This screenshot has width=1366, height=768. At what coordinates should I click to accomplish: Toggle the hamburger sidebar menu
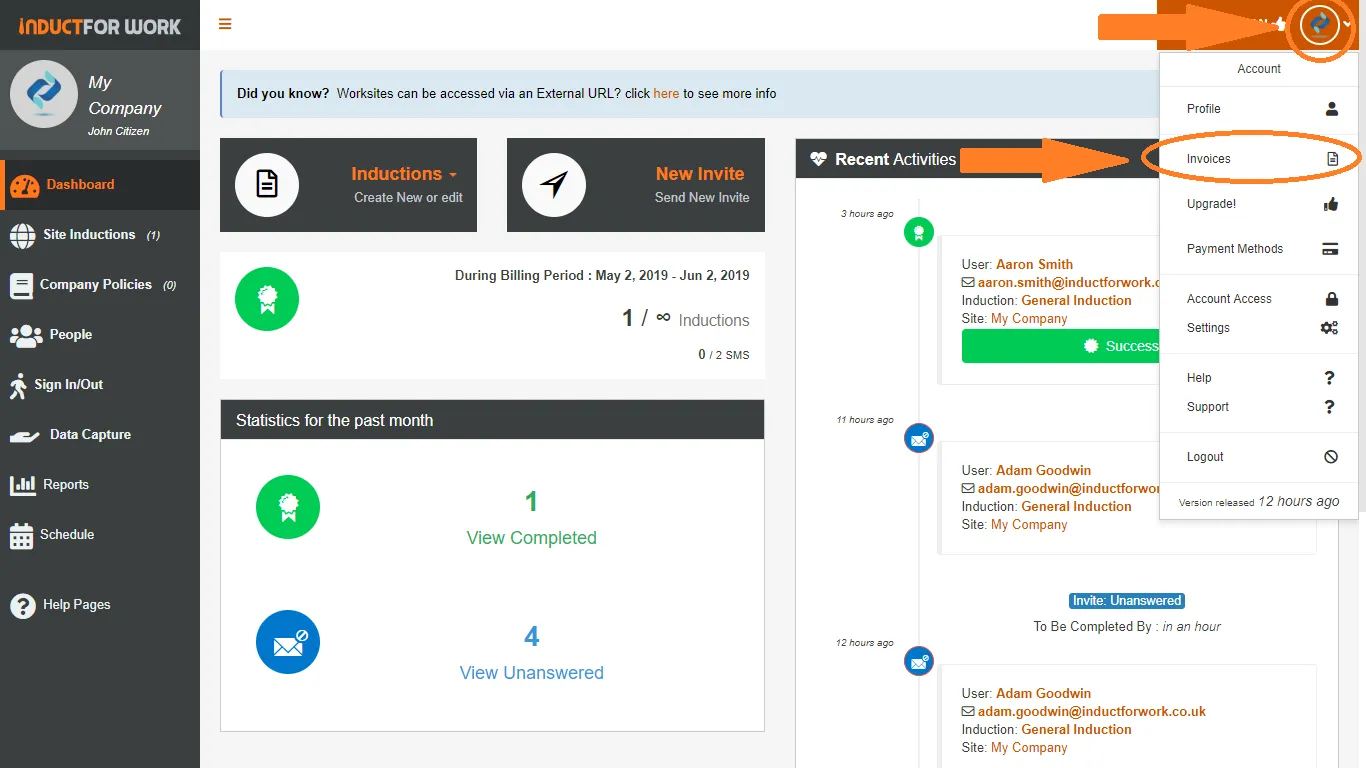(225, 24)
